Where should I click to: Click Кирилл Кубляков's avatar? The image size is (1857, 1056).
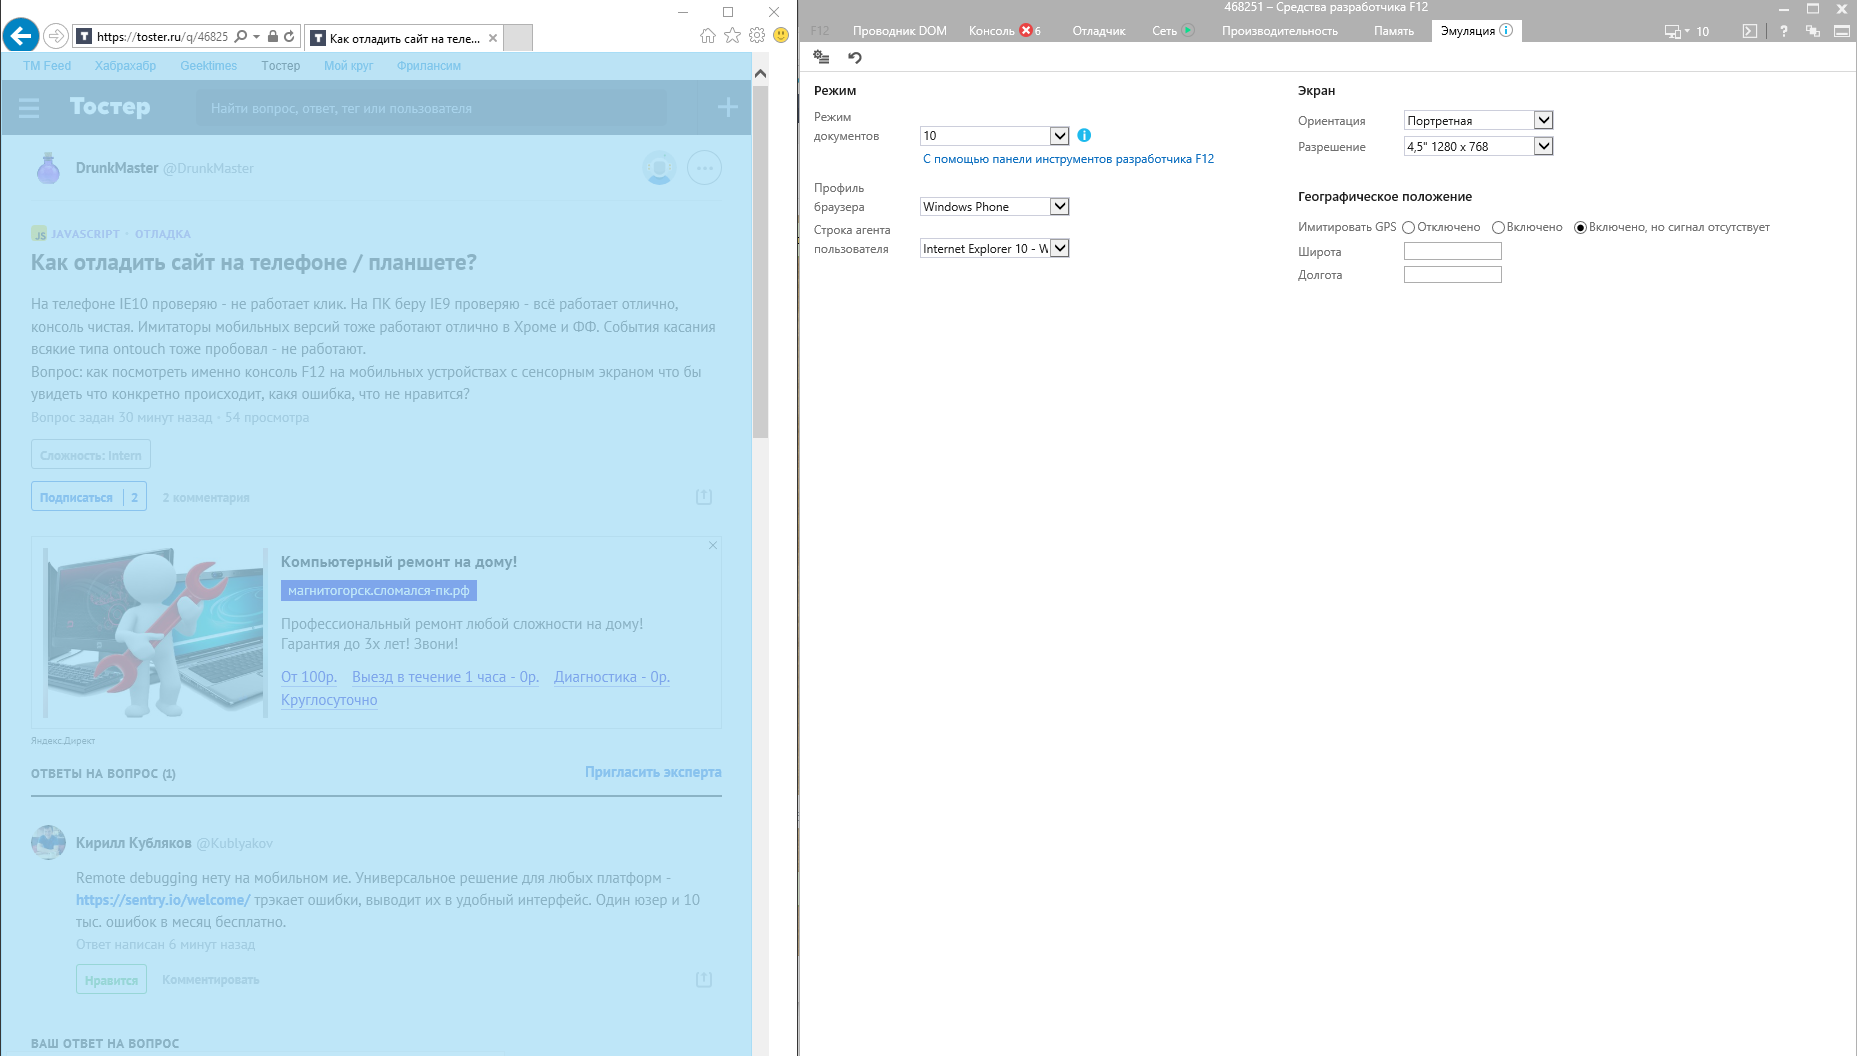[48, 842]
